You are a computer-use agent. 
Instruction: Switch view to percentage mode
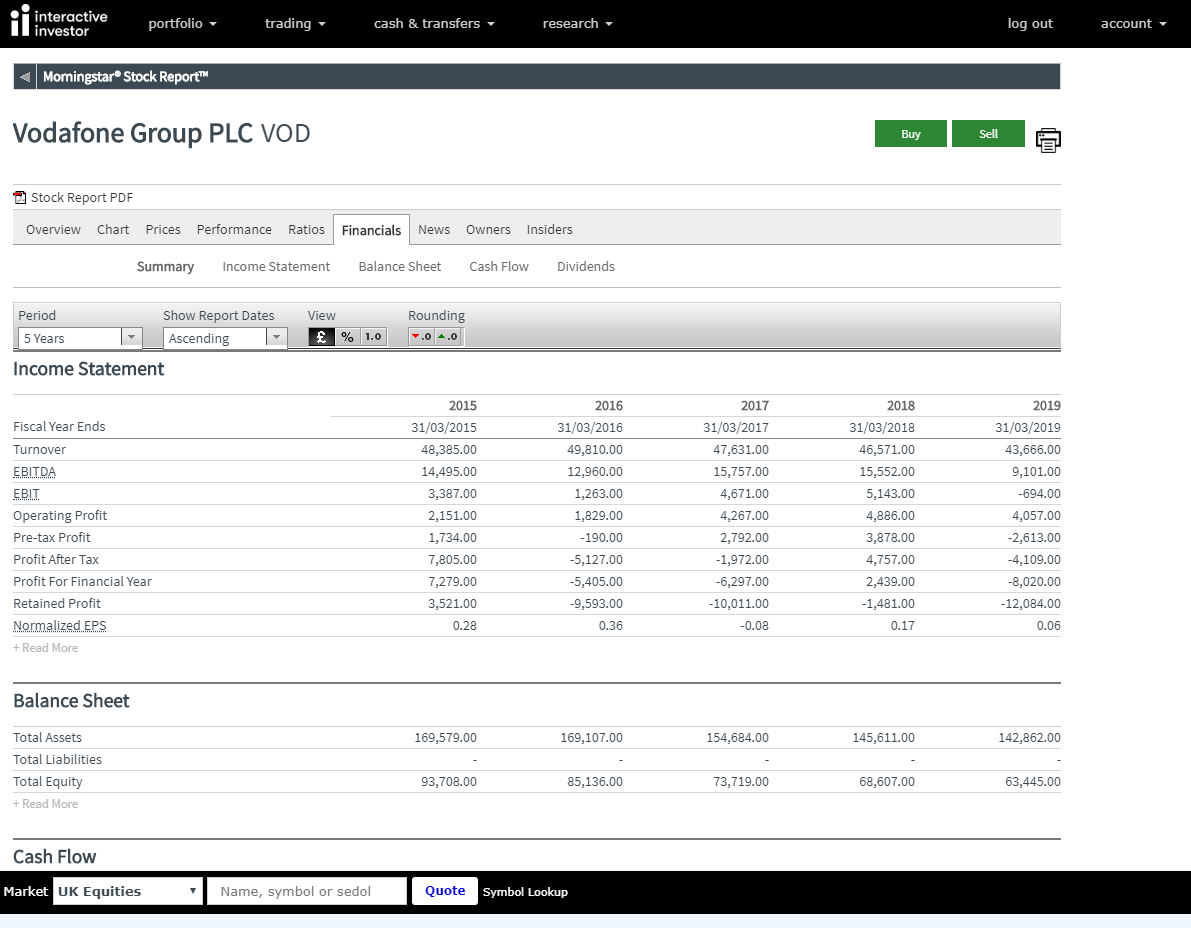click(347, 337)
